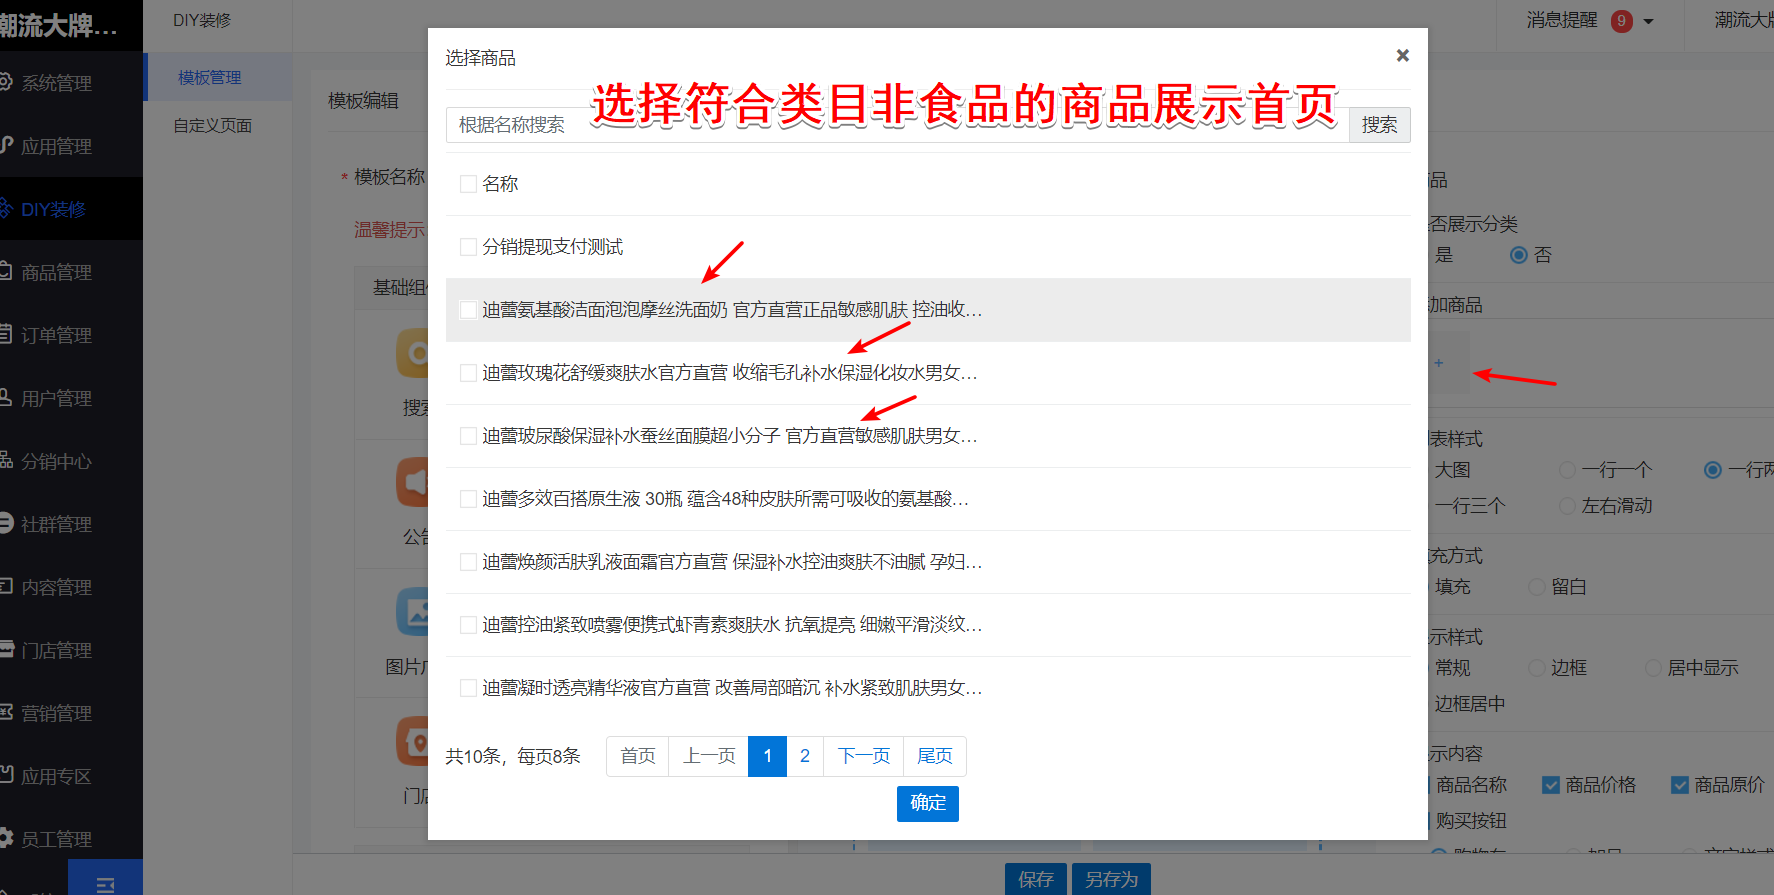Click the 搜索 button
This screenshot has height=895, width=1774.
point(1379,125)
